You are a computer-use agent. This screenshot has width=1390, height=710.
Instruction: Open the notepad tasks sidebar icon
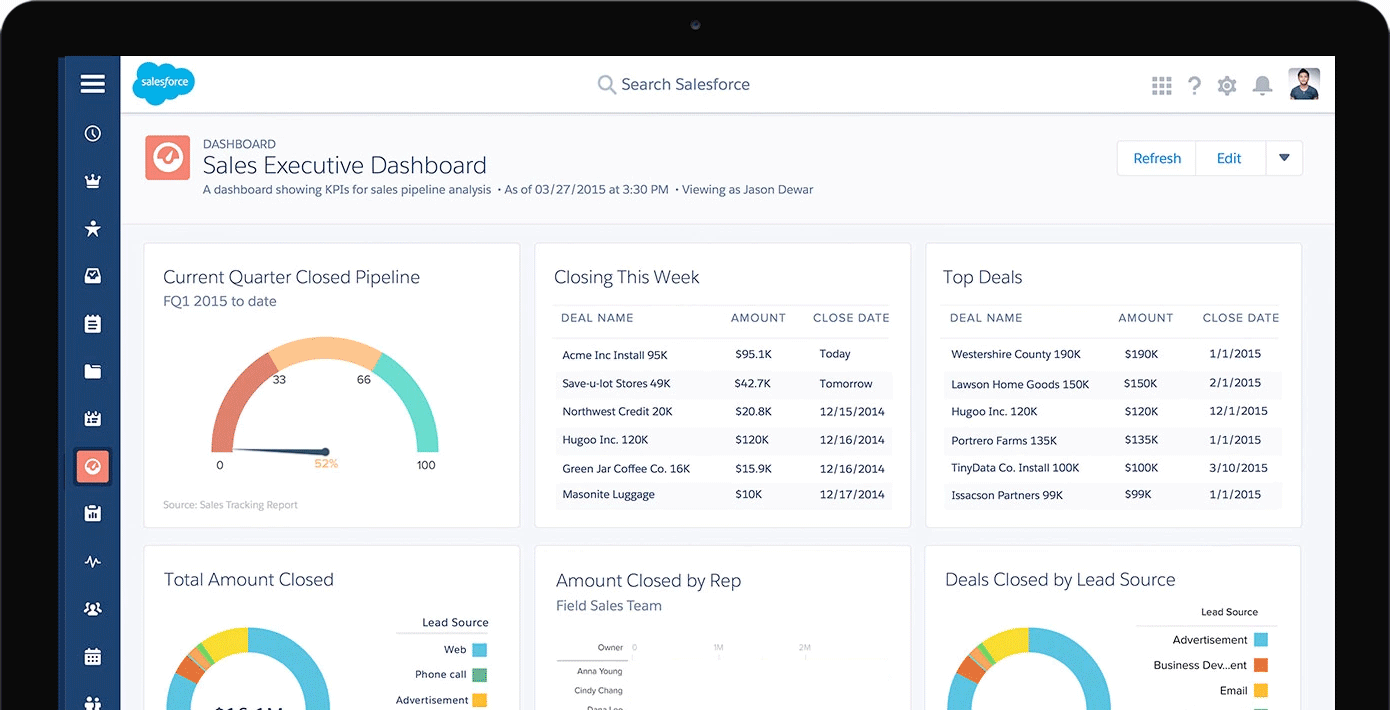93,324
